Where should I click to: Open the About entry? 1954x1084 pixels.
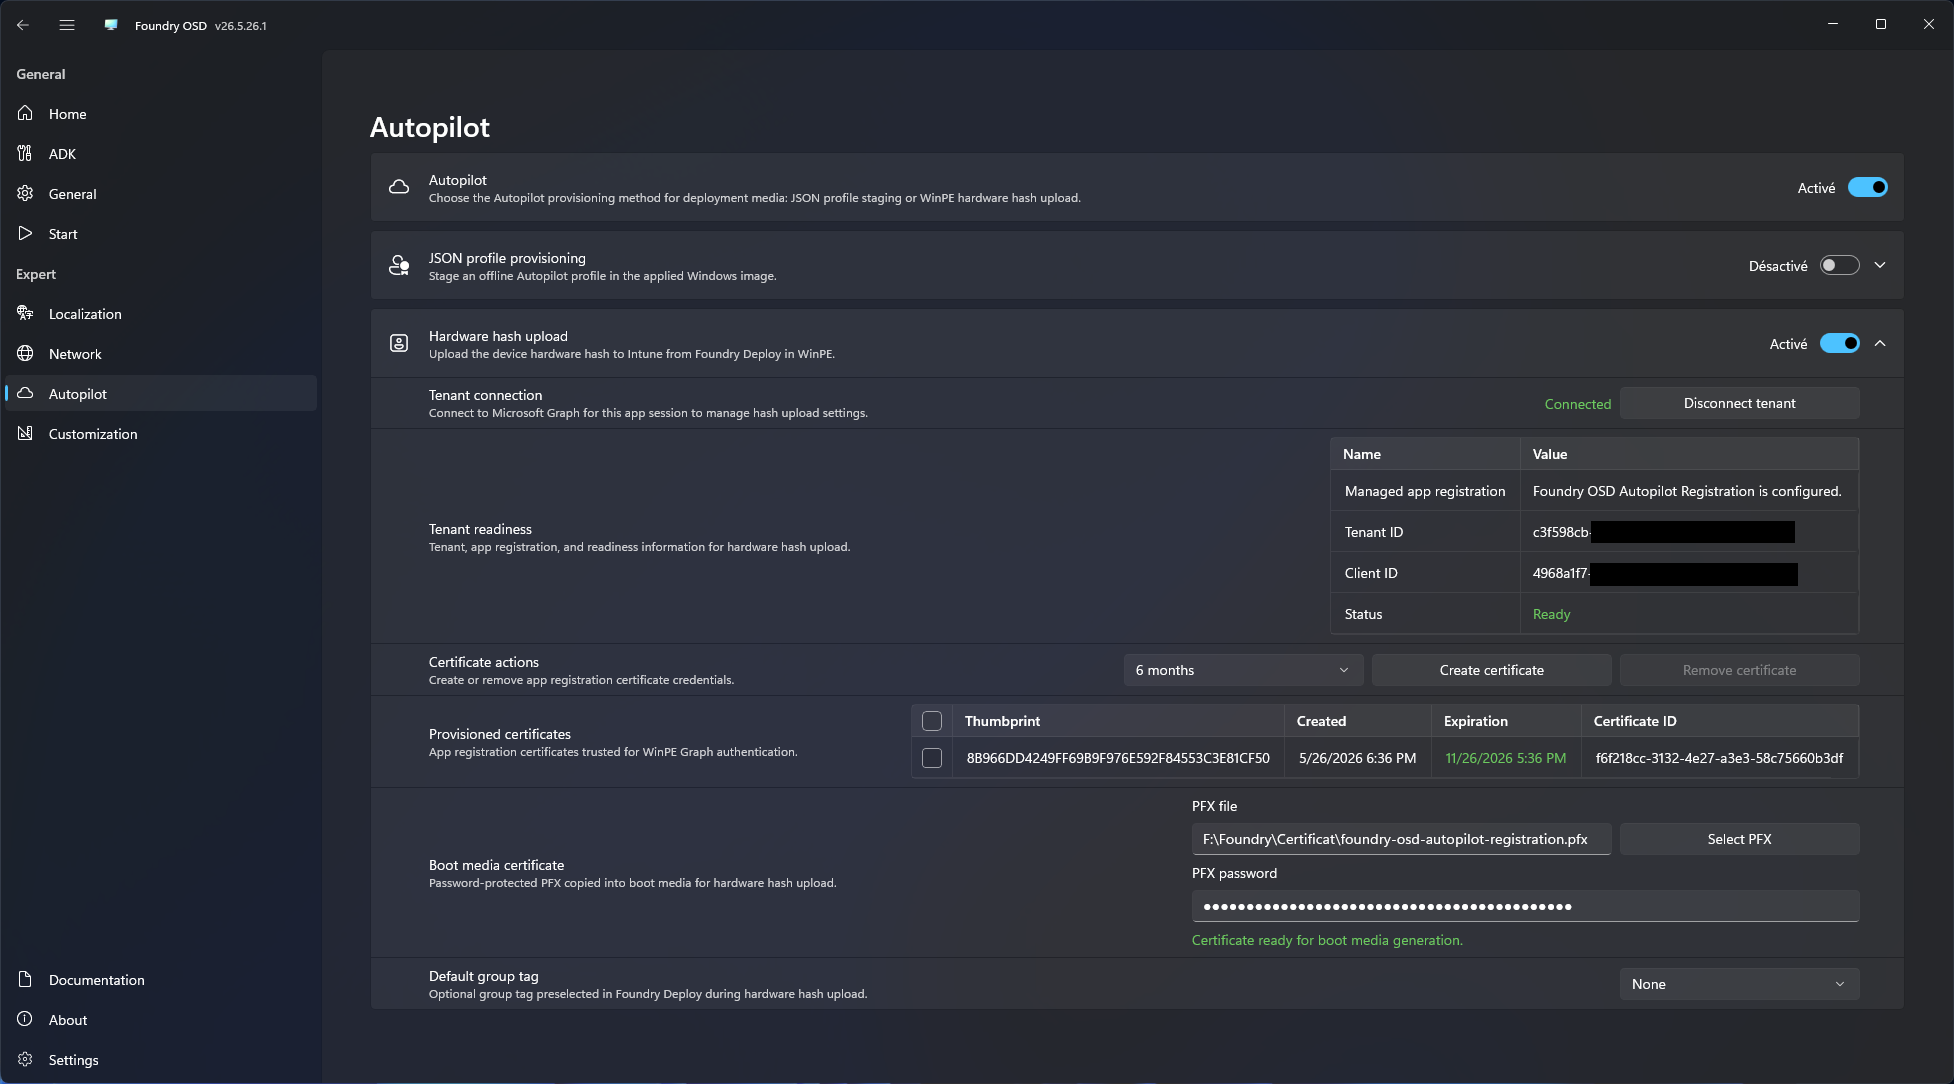pyautogui.click(x=161, y=1020)
